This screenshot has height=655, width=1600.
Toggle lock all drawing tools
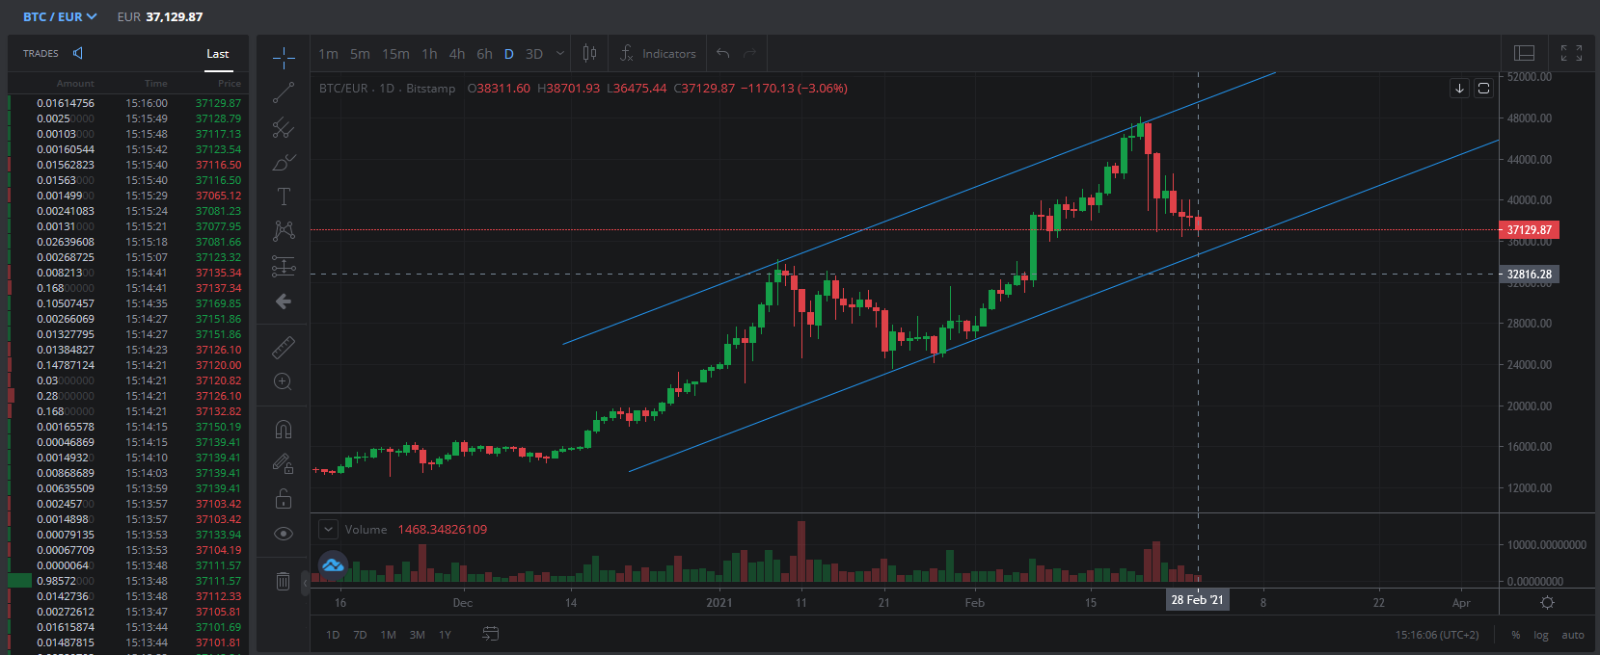click(284, 499)
